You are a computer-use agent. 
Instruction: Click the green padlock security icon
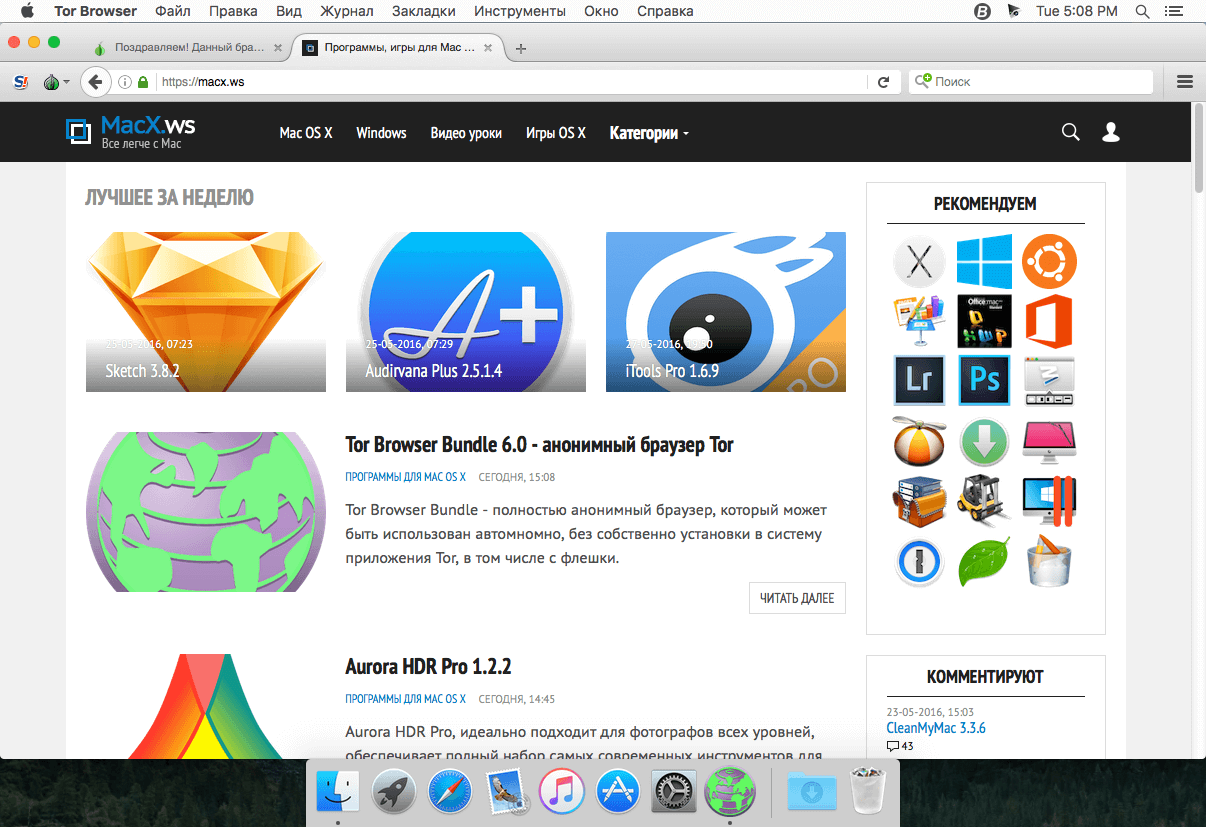(144, 82)
